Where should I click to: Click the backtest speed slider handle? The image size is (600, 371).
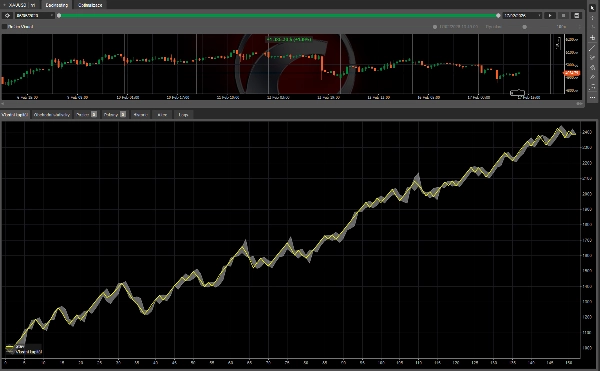pyautogui.click(x=525, y=27)
